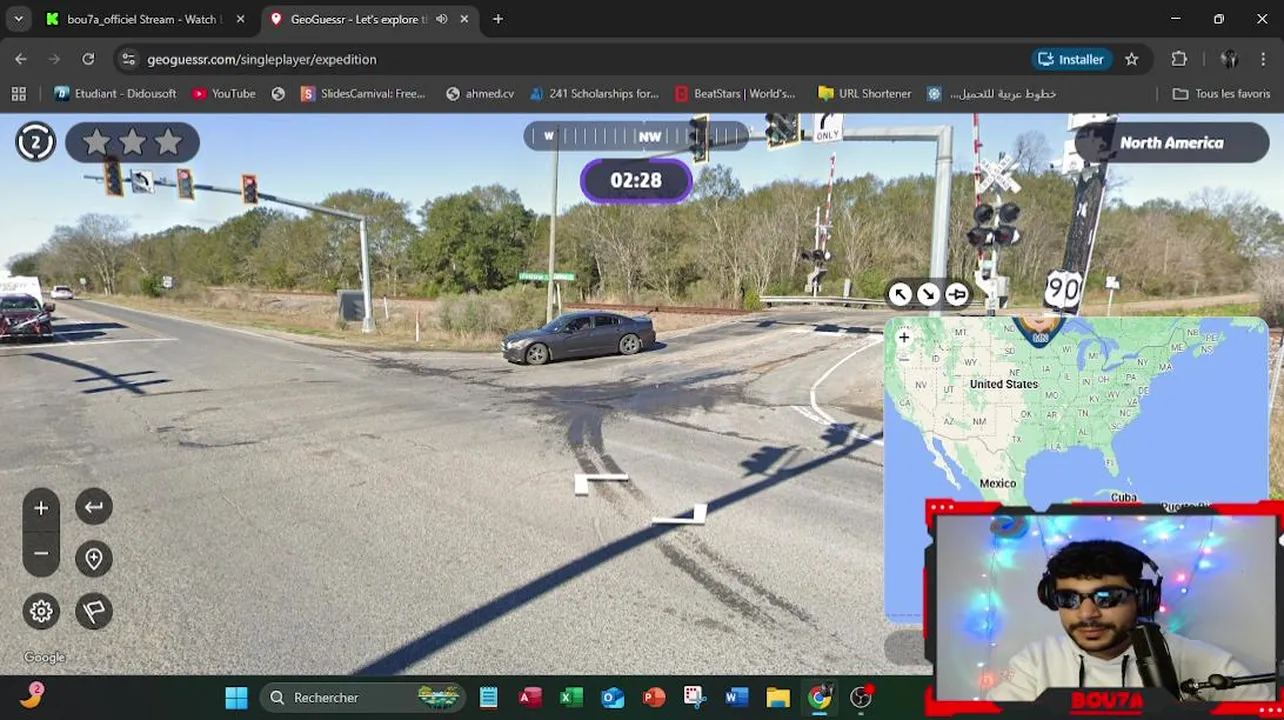
Task: Open the Snipping Tool taskbar icon
Action: point(695,697)
